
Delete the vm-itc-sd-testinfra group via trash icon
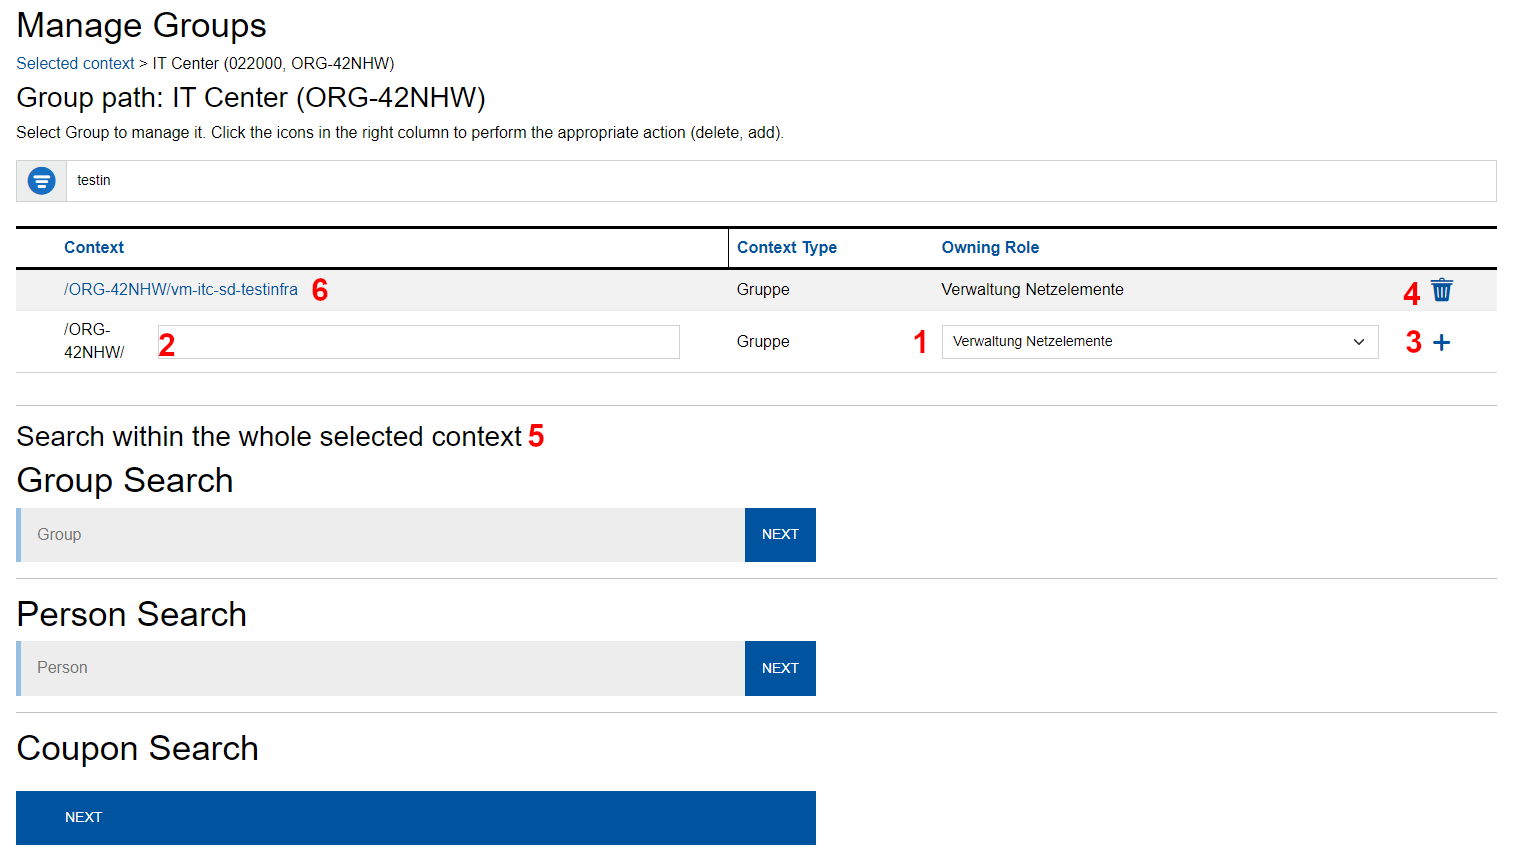pos(1441,290)
